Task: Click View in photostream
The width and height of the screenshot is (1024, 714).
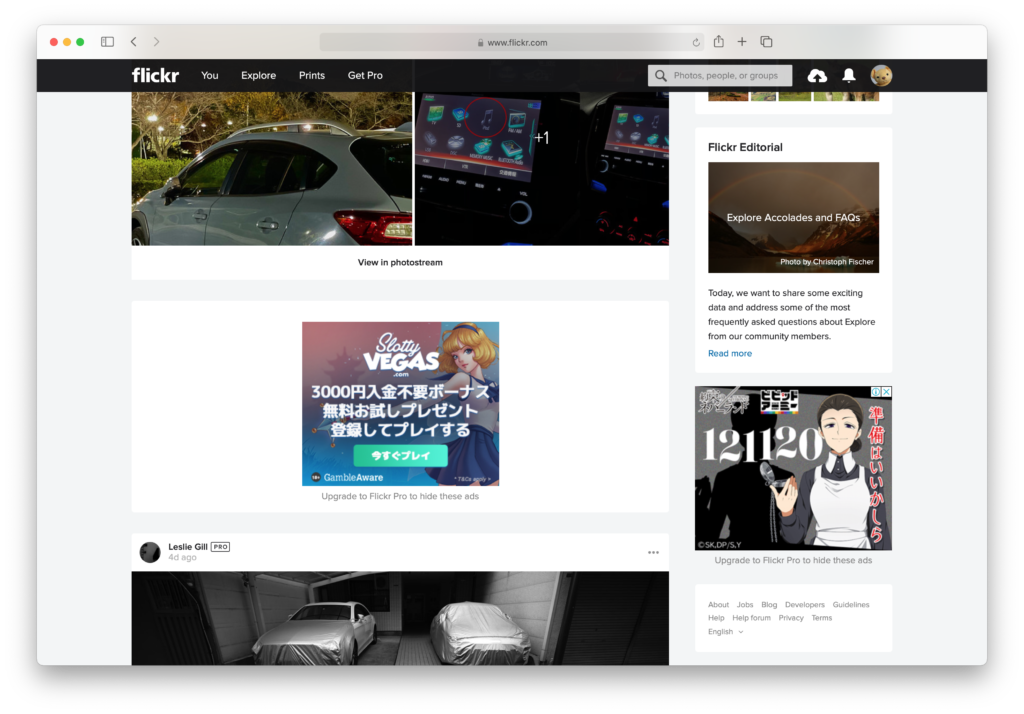Action: (x=400, y=263)
